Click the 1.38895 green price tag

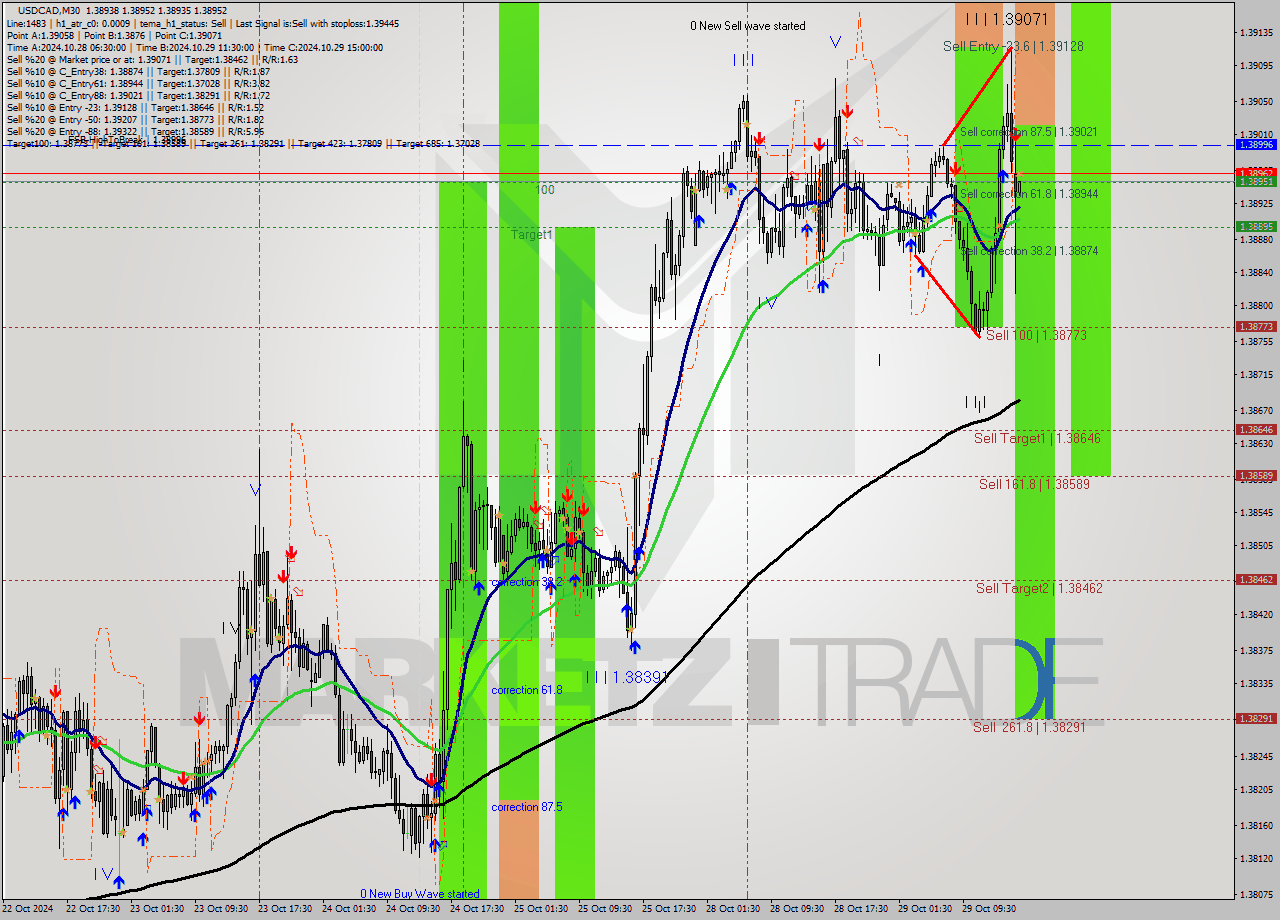pyautogui.click(x=1255, y=227)
